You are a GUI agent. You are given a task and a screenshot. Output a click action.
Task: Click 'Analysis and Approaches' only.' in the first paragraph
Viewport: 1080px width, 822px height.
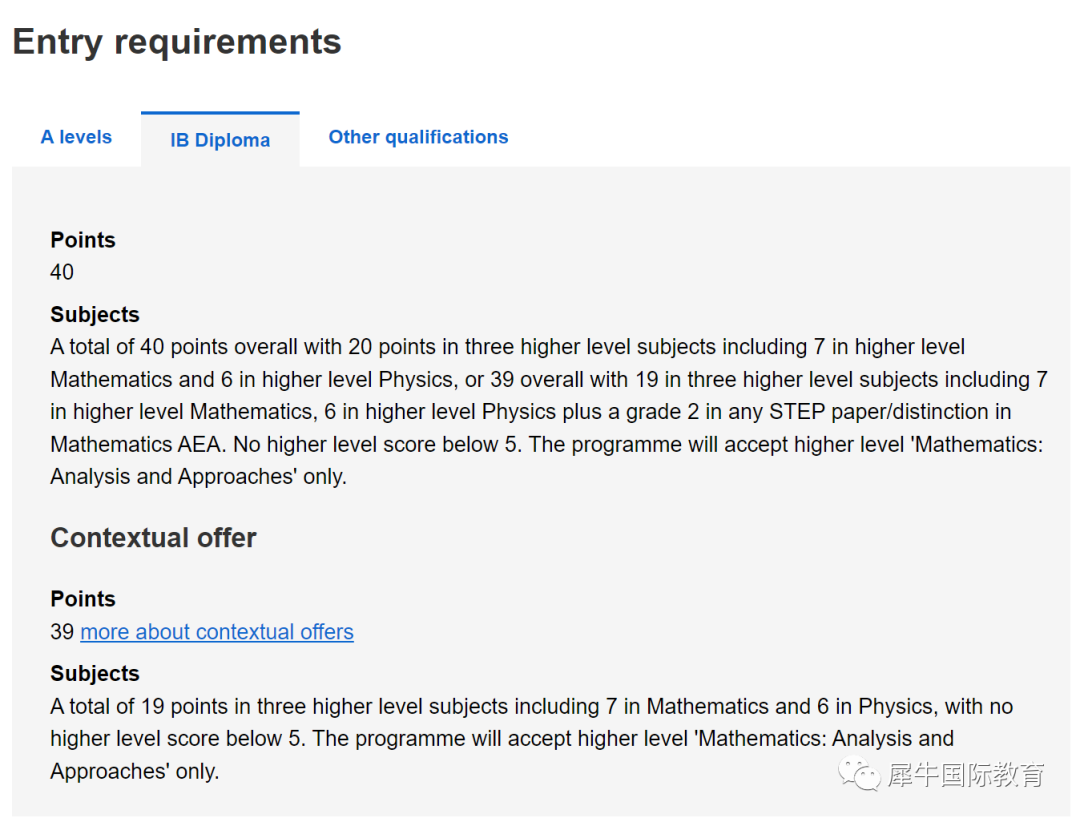click(198, 477)
